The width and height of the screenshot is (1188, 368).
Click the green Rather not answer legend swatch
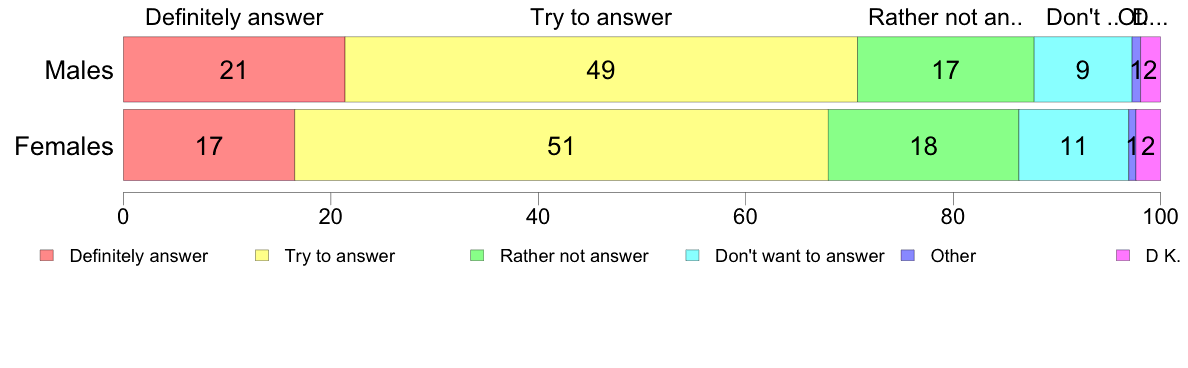[x=477, y=256]
